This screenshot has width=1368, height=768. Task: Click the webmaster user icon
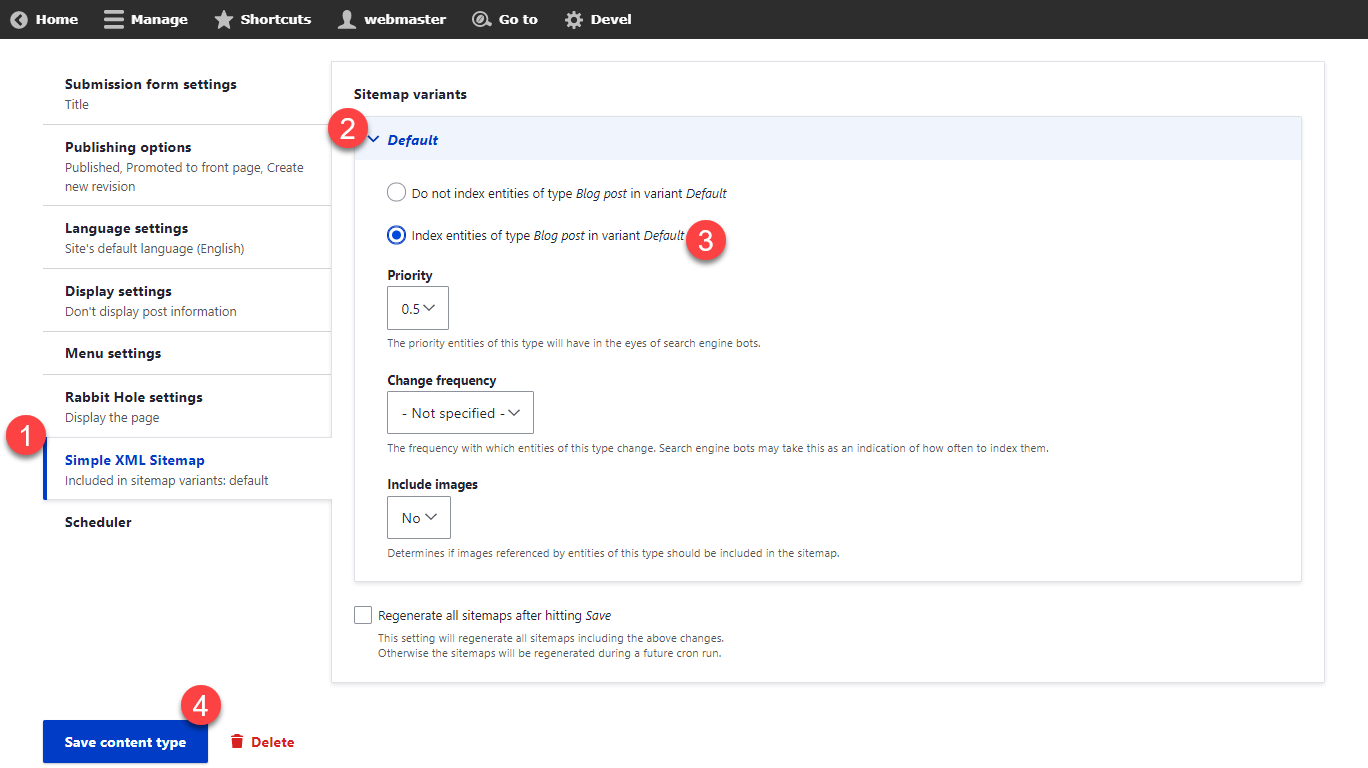coord(347,19)
